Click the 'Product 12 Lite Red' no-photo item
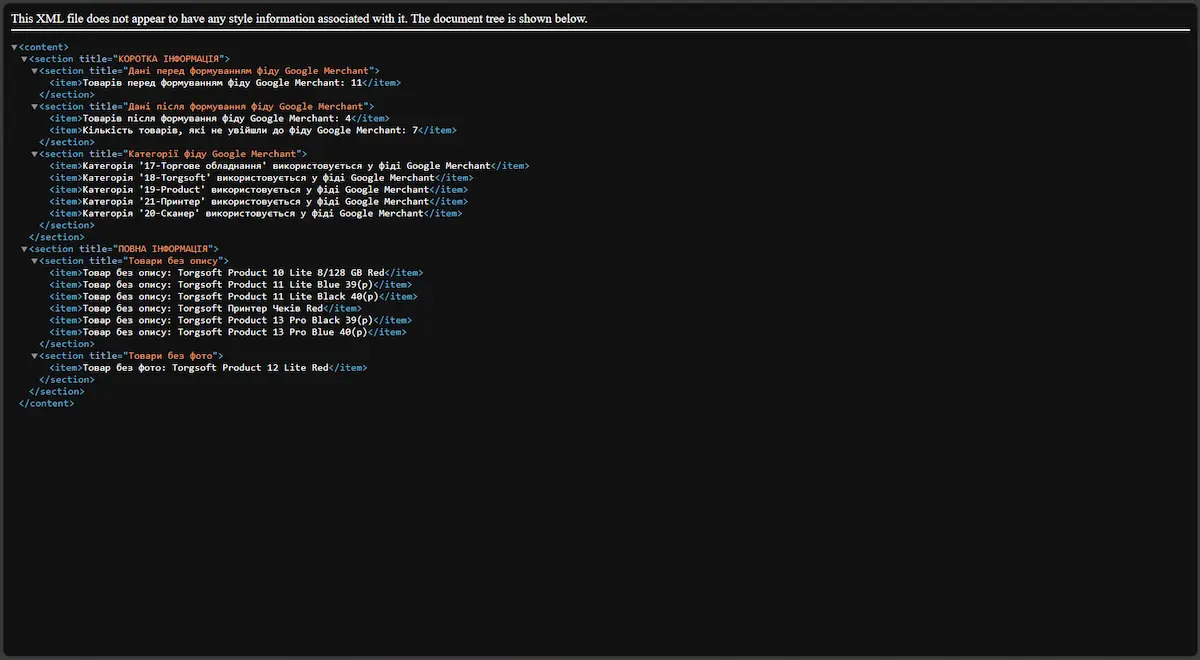Image resolution: width=1200 pixels, height=660 pixels. [206, 368]
